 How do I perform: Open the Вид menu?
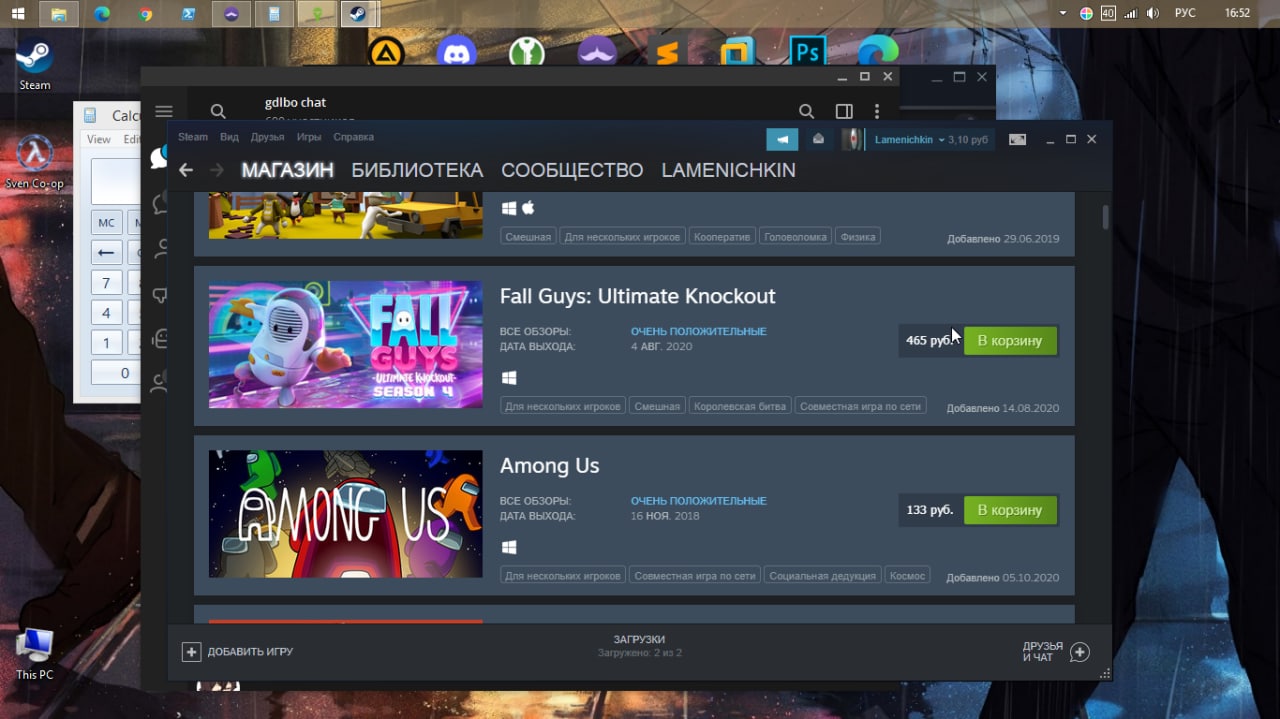[x=229, y=137]
